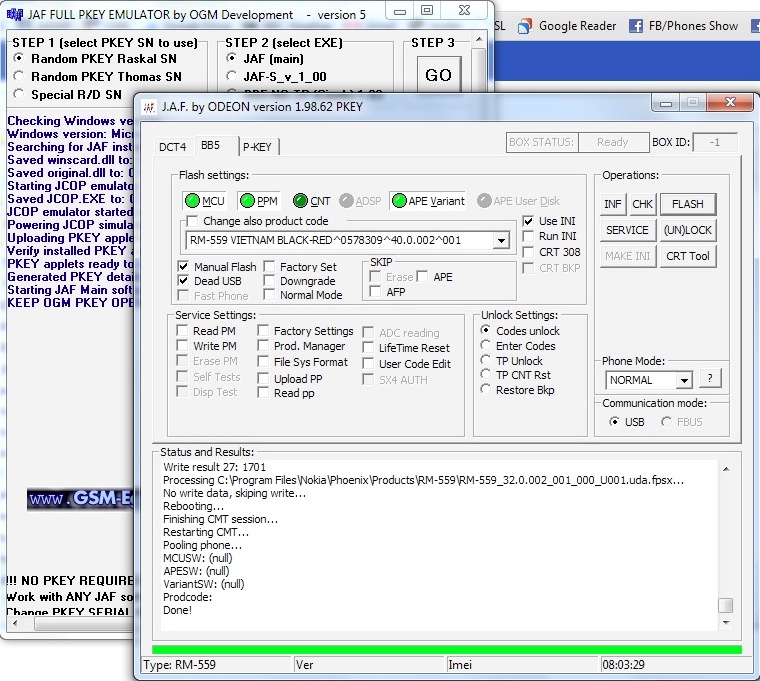This screenshot has width=760, height=681.
Task: Open the Phone Mode NORMAL dropdown
Action: 684,380
